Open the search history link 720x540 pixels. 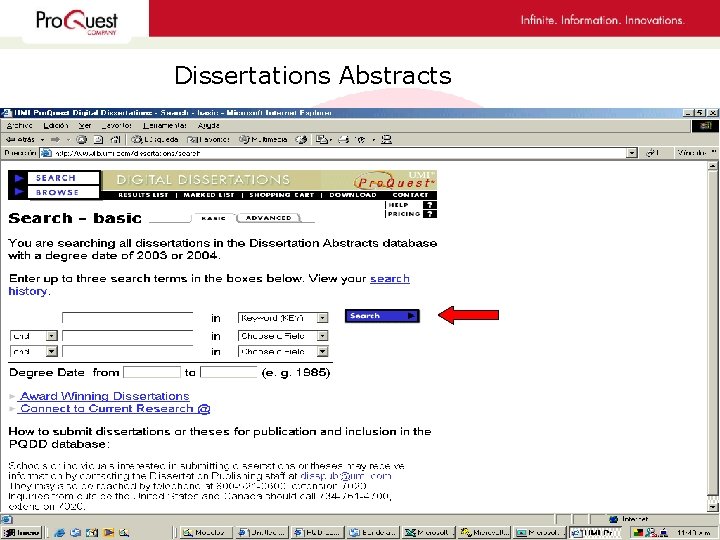(209, 285)
